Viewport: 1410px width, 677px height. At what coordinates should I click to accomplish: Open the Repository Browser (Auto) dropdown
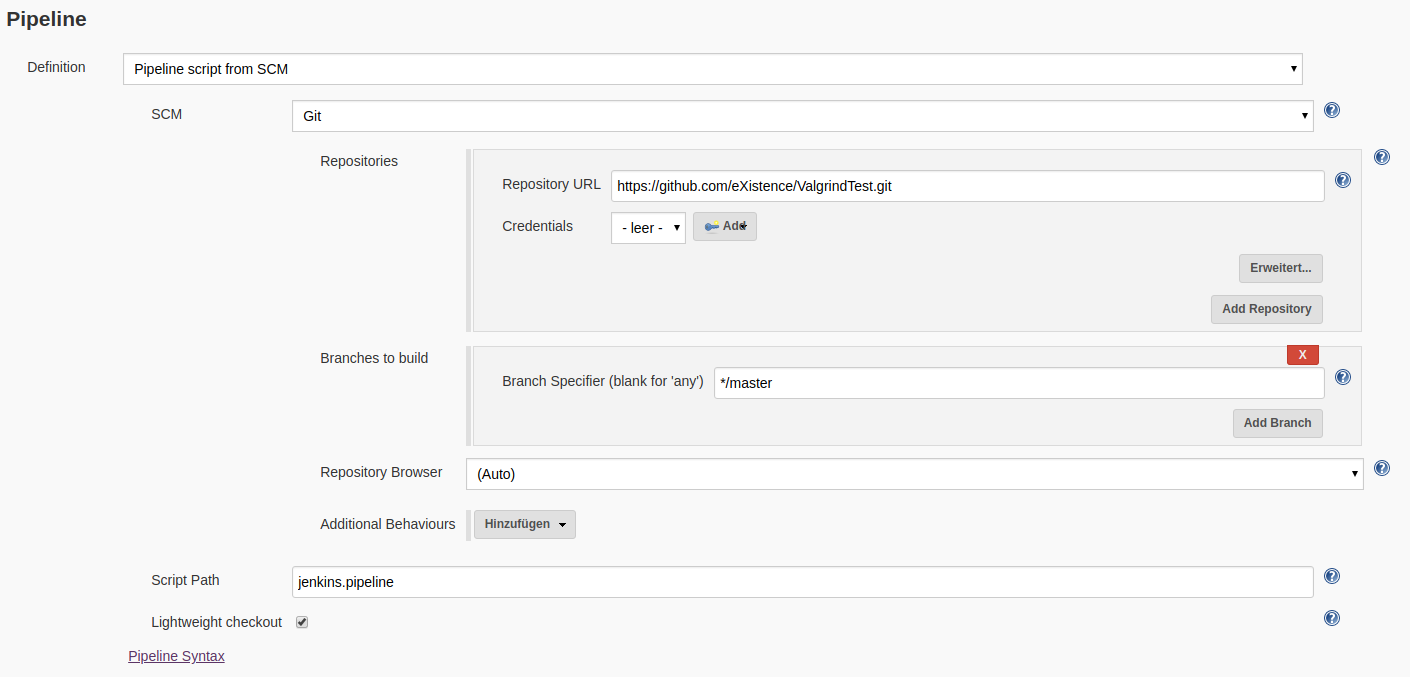[915, 474]
